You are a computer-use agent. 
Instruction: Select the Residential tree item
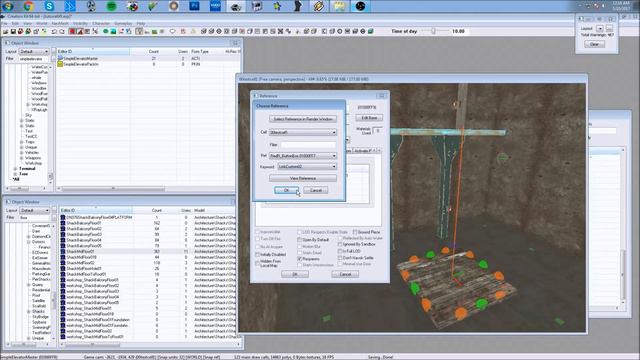(x=41, y=290)
